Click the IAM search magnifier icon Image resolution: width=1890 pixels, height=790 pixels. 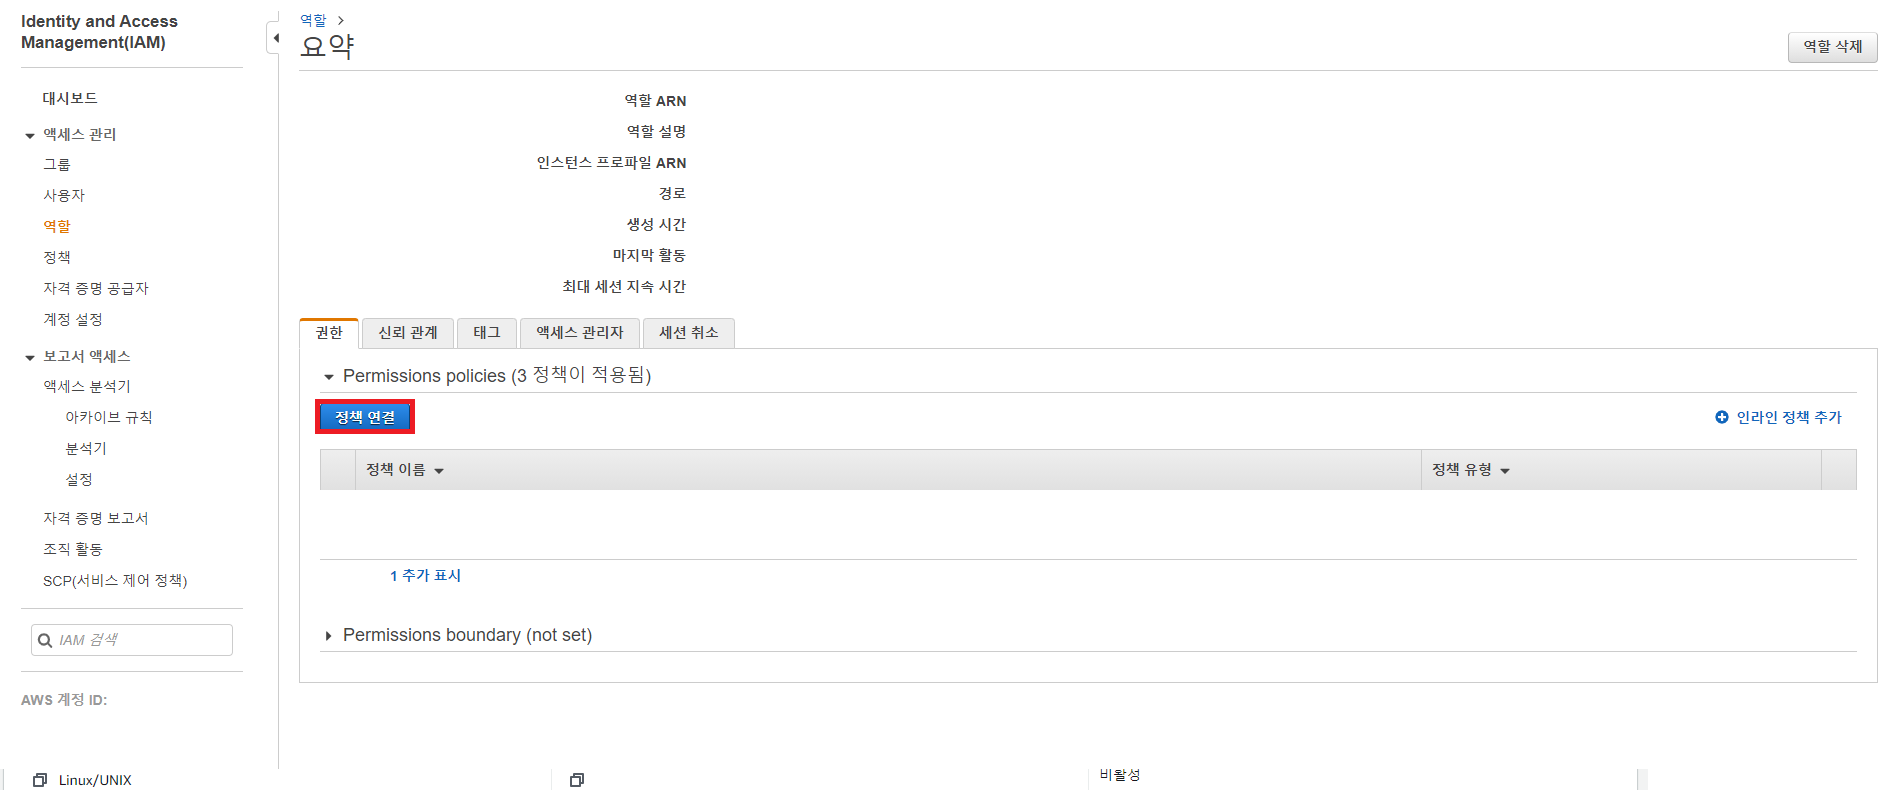(x=45, y=640)
